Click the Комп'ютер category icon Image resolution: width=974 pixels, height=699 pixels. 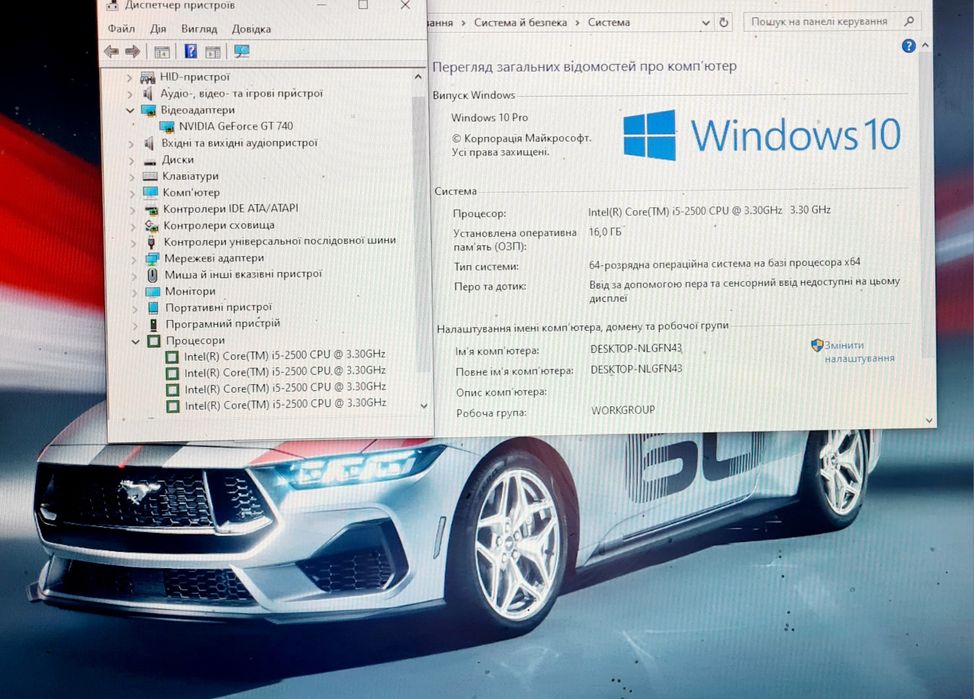click(x=150, y=193)
